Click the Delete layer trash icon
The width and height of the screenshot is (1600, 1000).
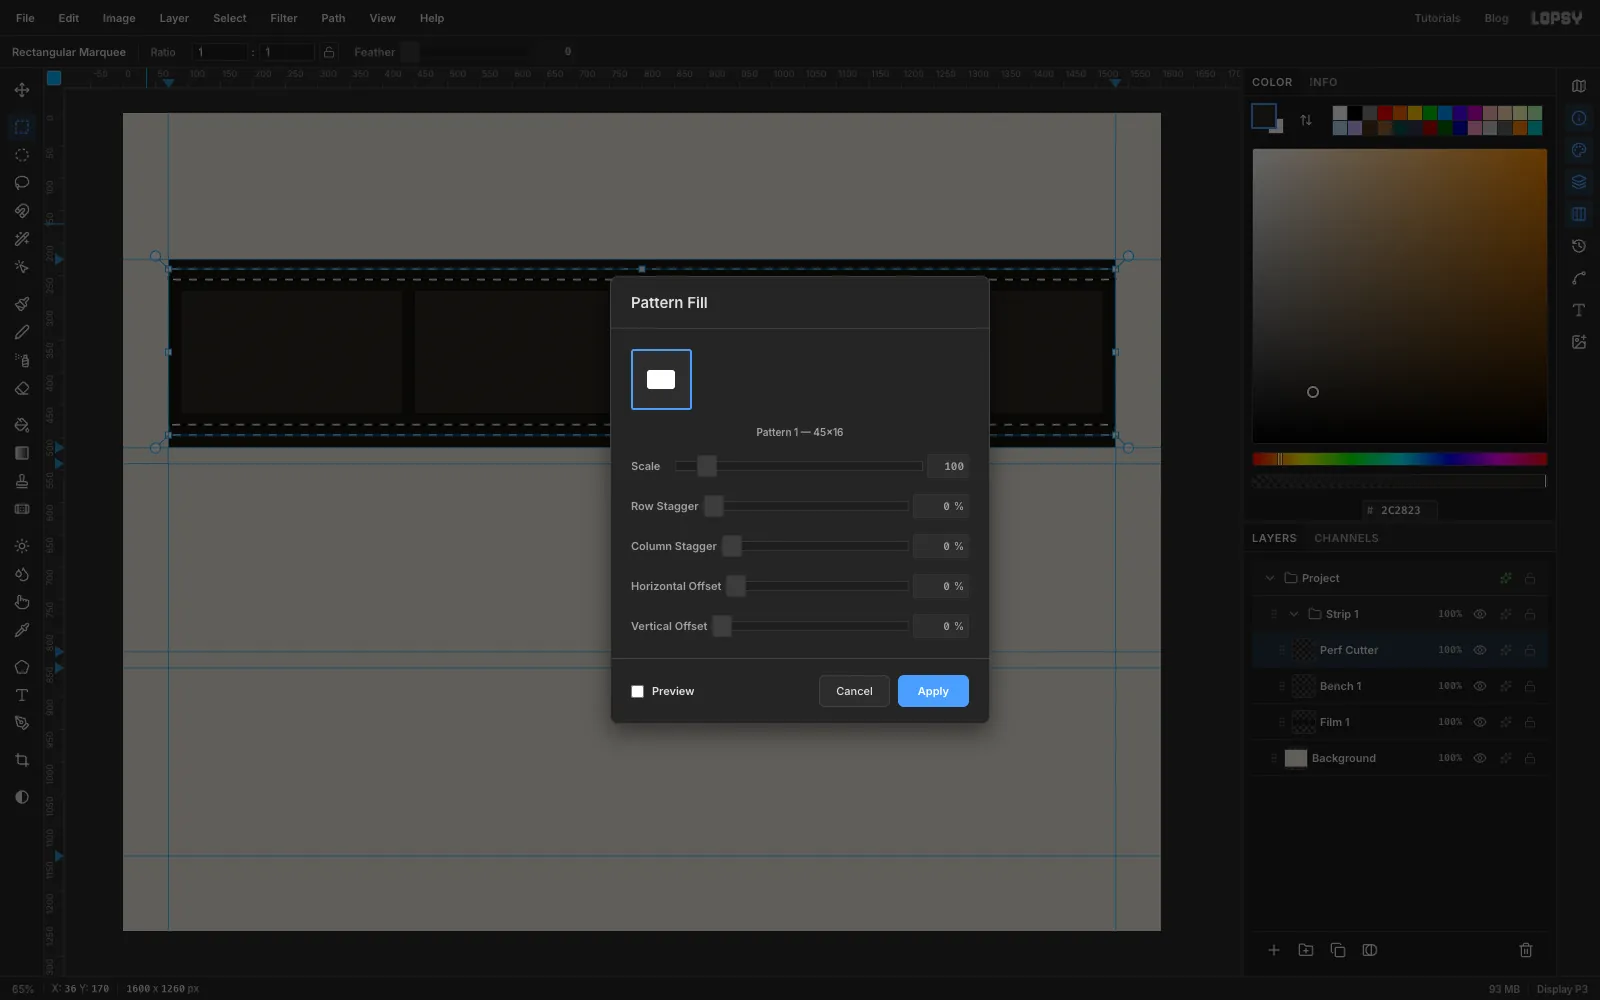coord(1526,950)
